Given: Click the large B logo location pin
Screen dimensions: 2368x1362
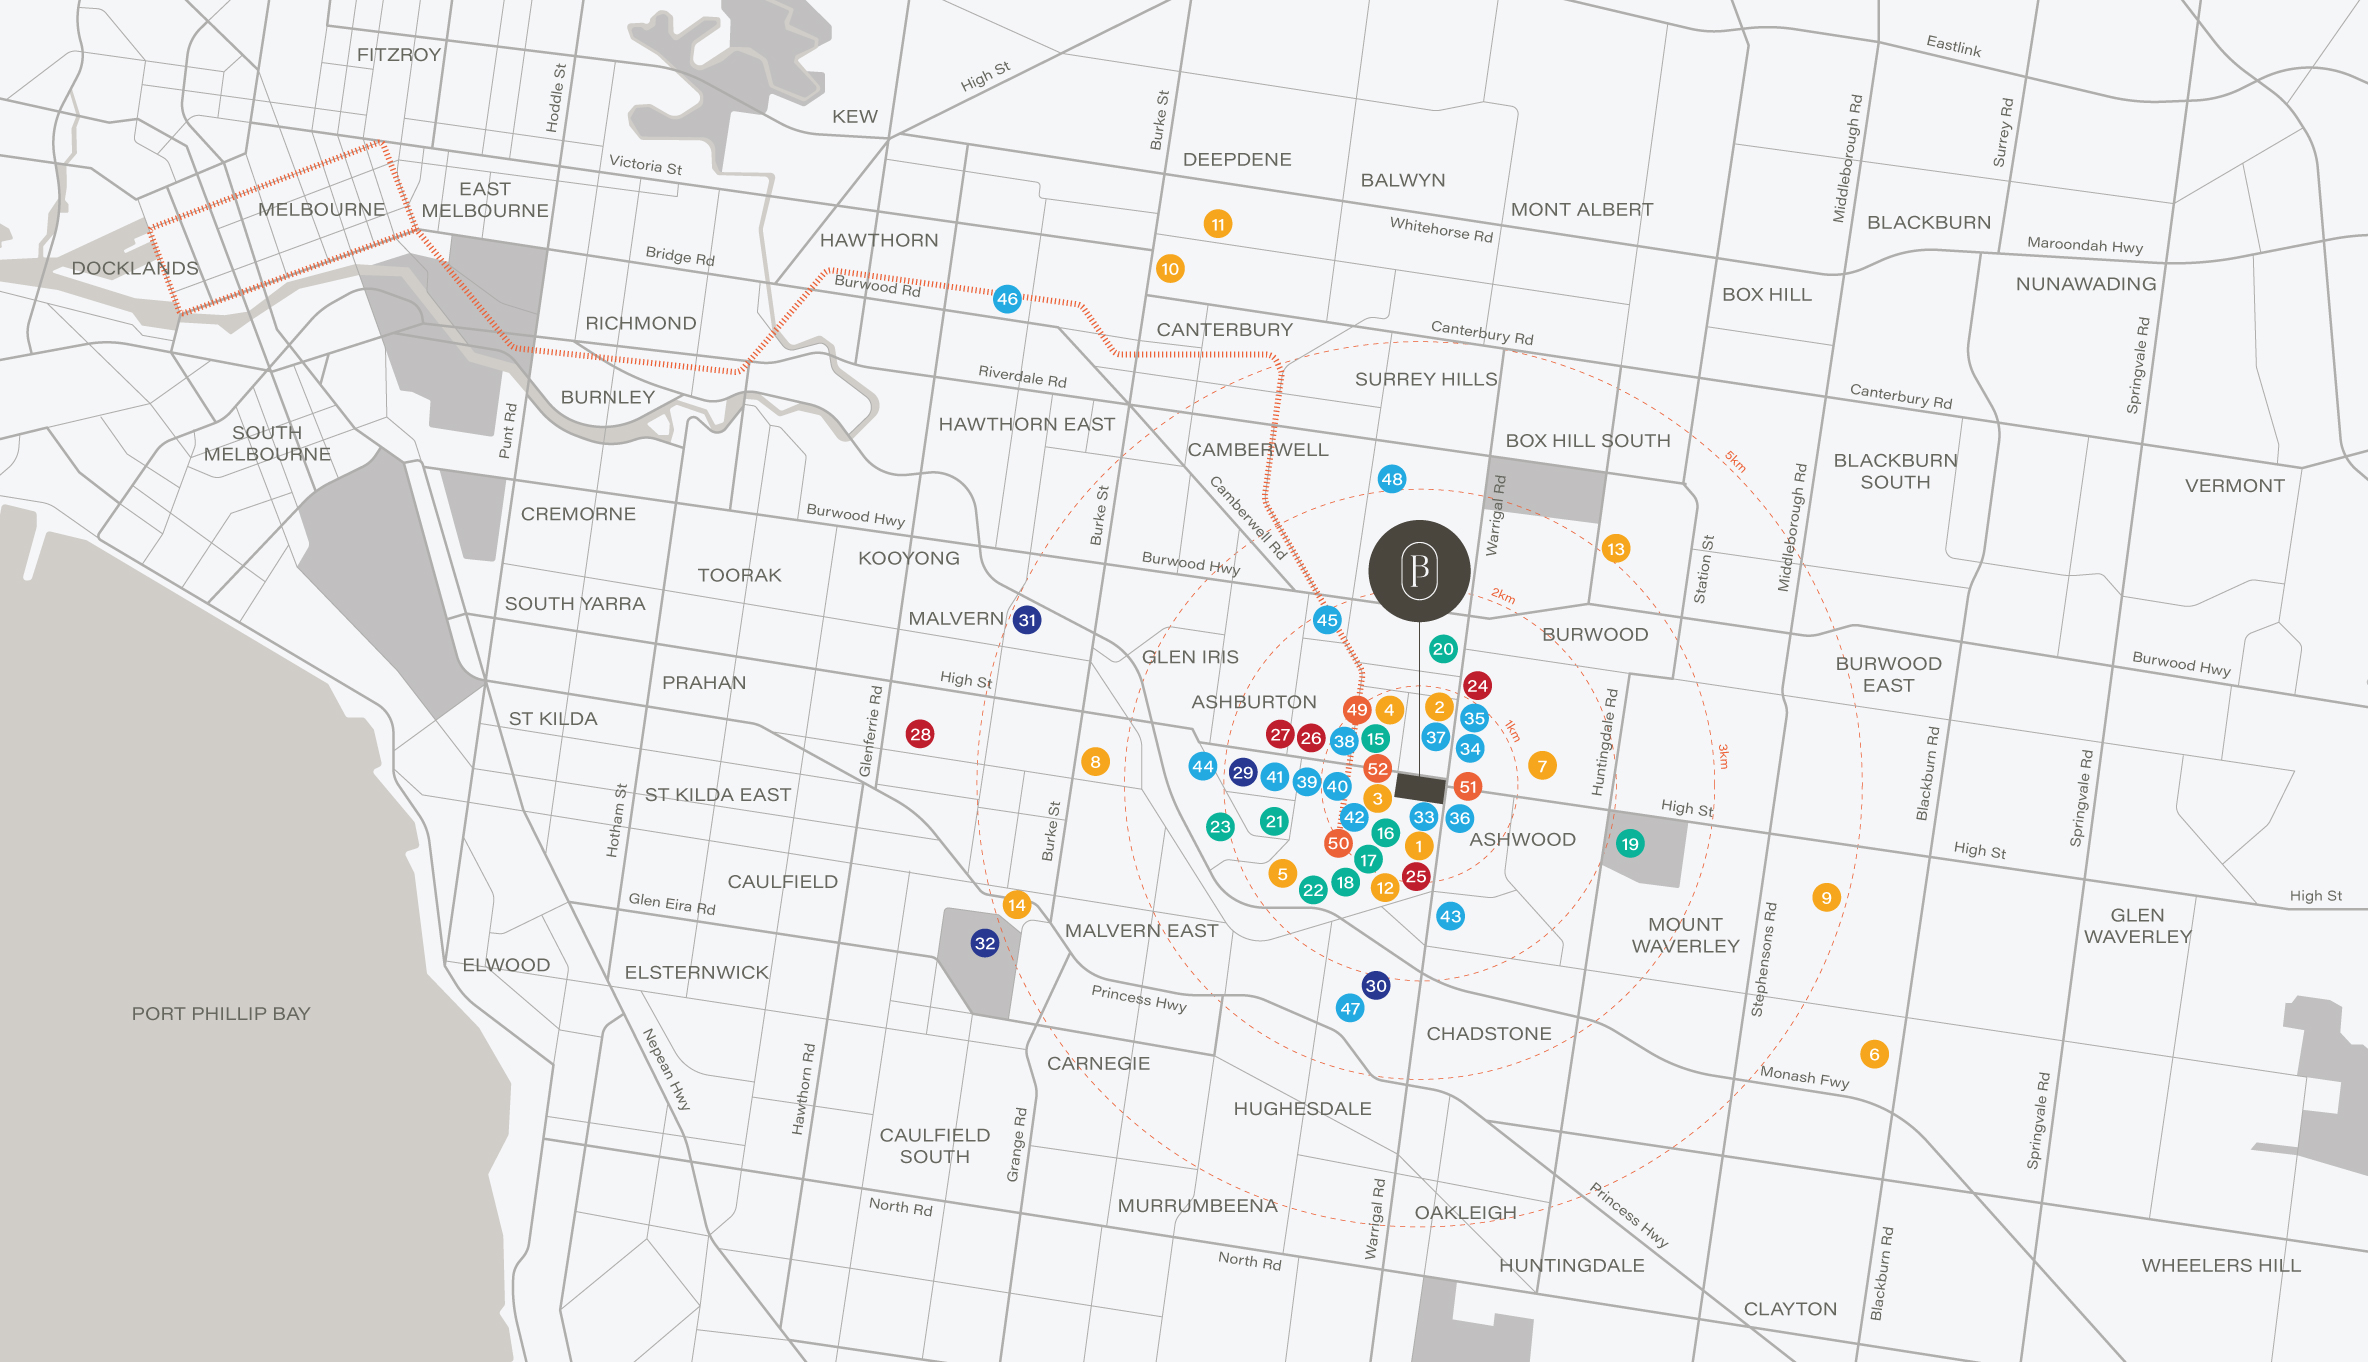Looking at the screenshot, I should tap(1419, 571).
